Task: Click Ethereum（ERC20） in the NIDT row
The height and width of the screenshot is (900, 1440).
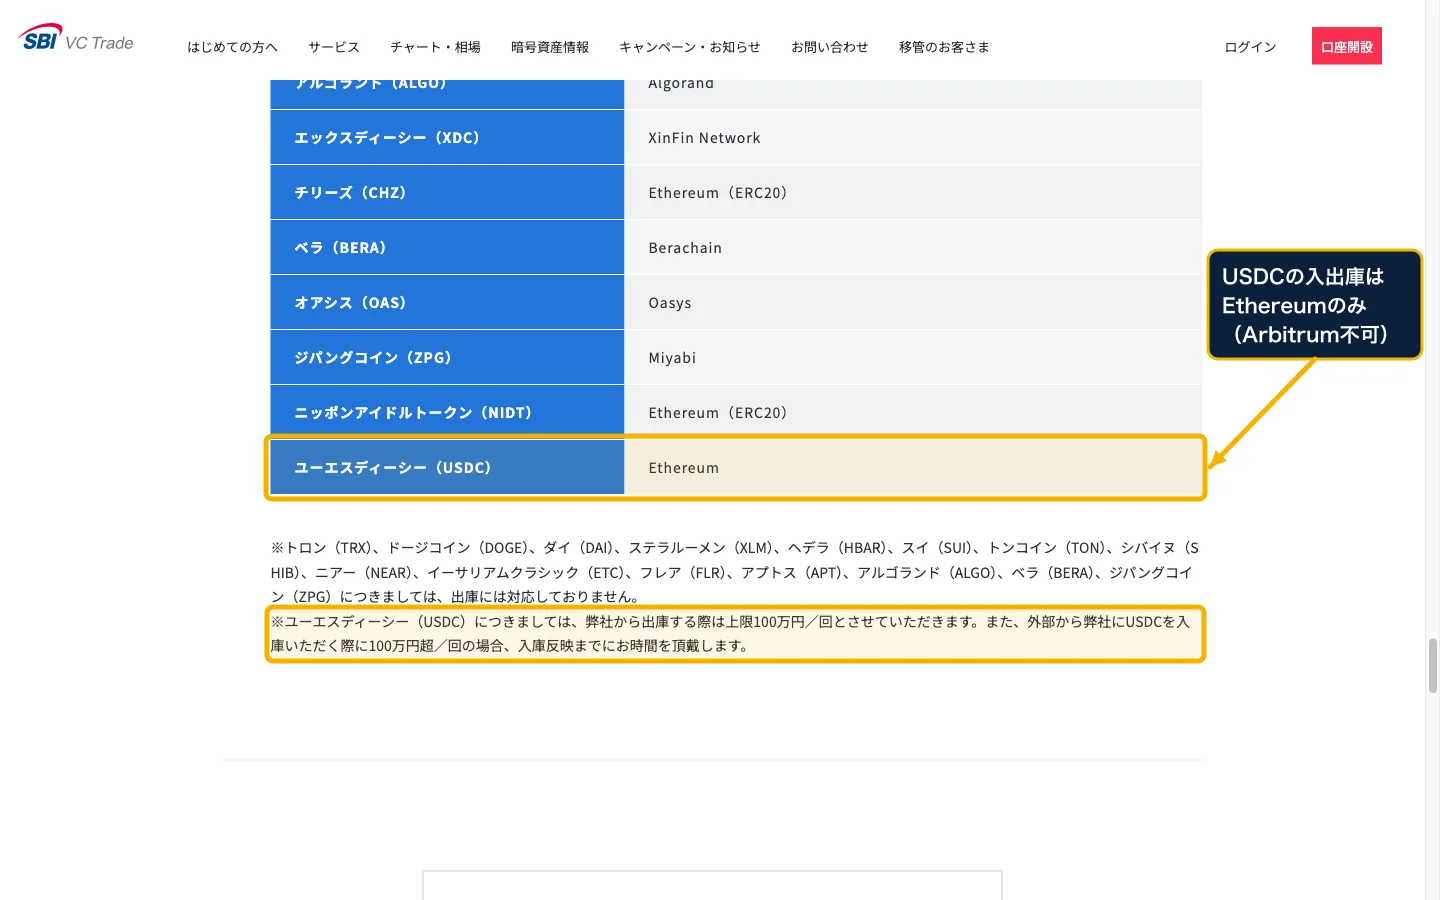Action: (x=913, y=412)
